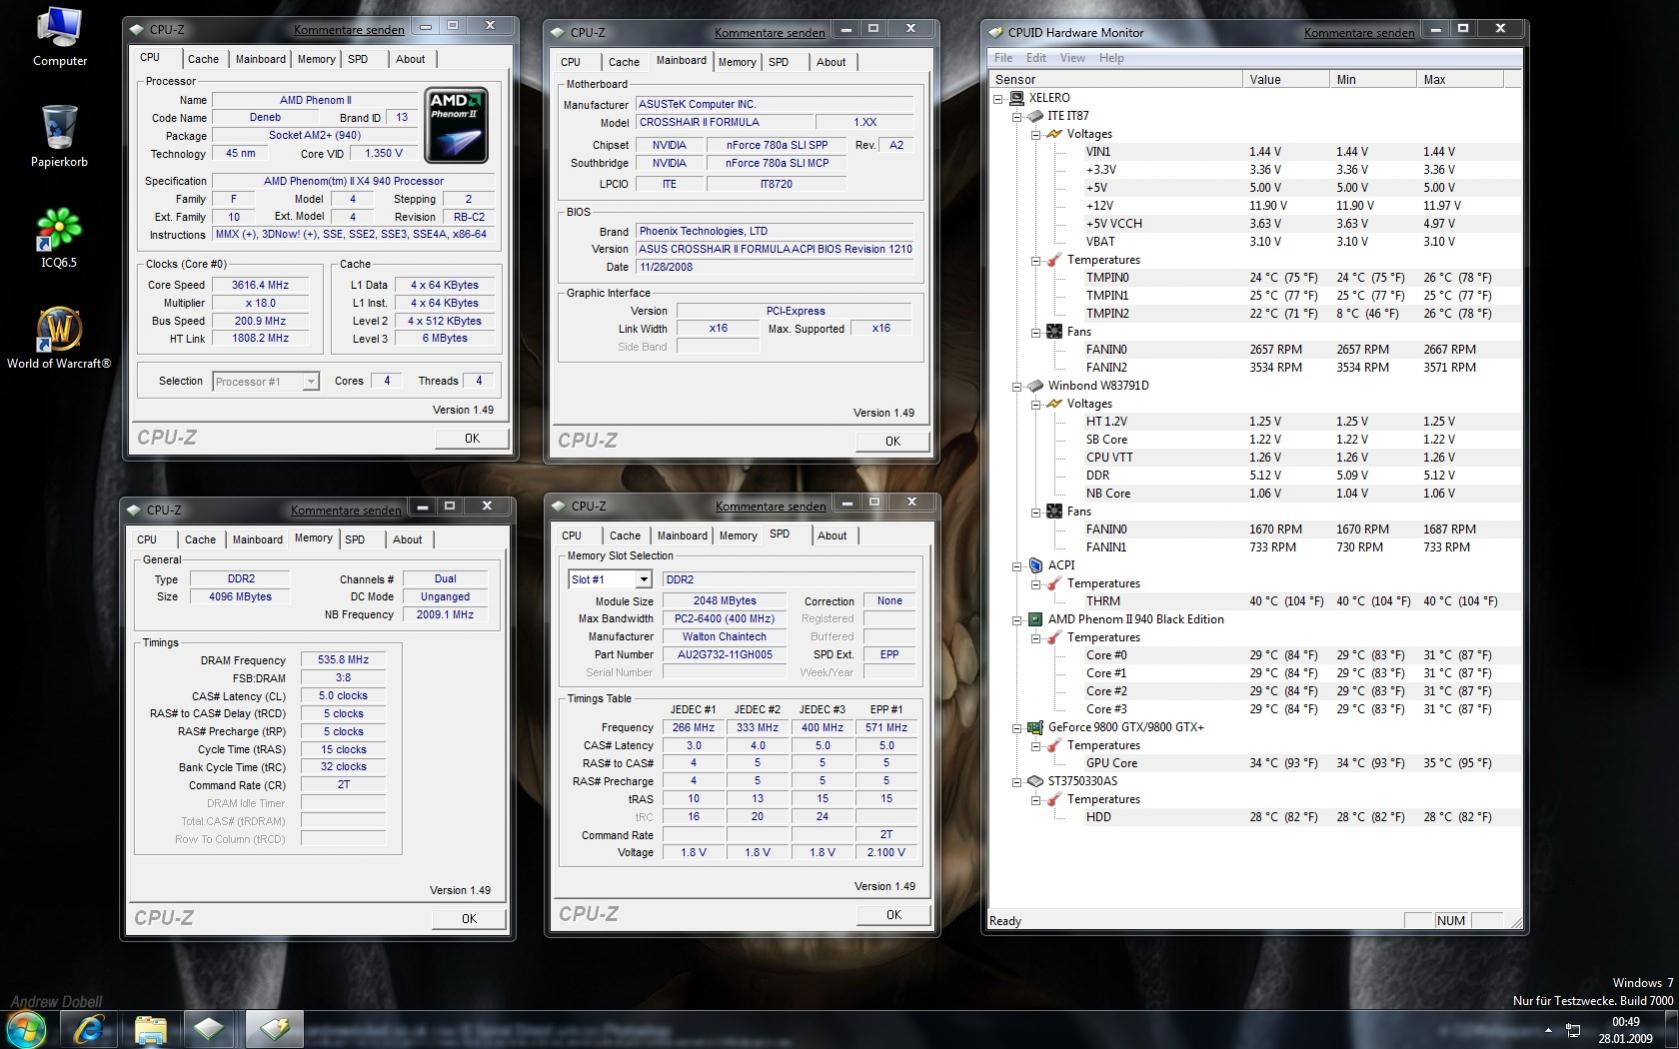Click the icon beside the ACPI node

click(x=1035, y=566)
